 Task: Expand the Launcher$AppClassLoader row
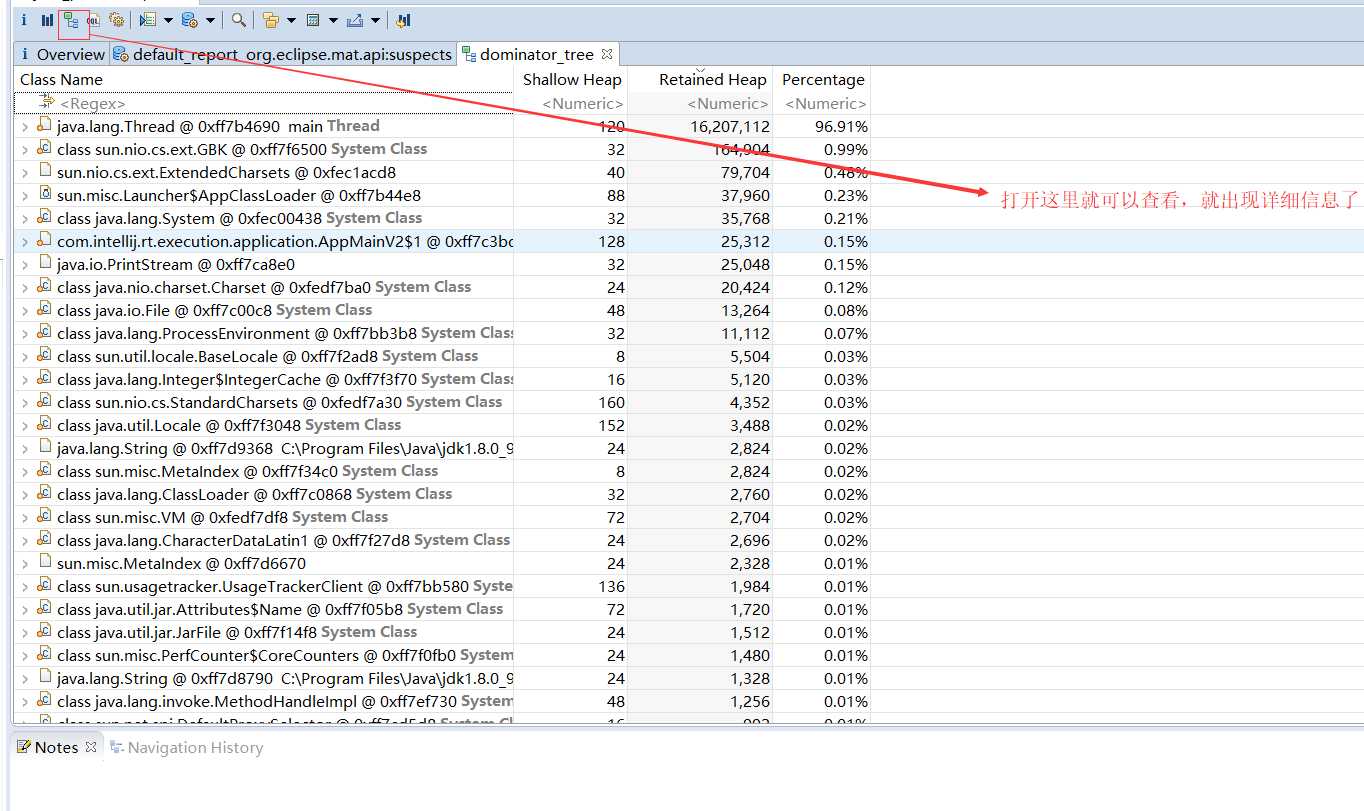tap(25, 196)
